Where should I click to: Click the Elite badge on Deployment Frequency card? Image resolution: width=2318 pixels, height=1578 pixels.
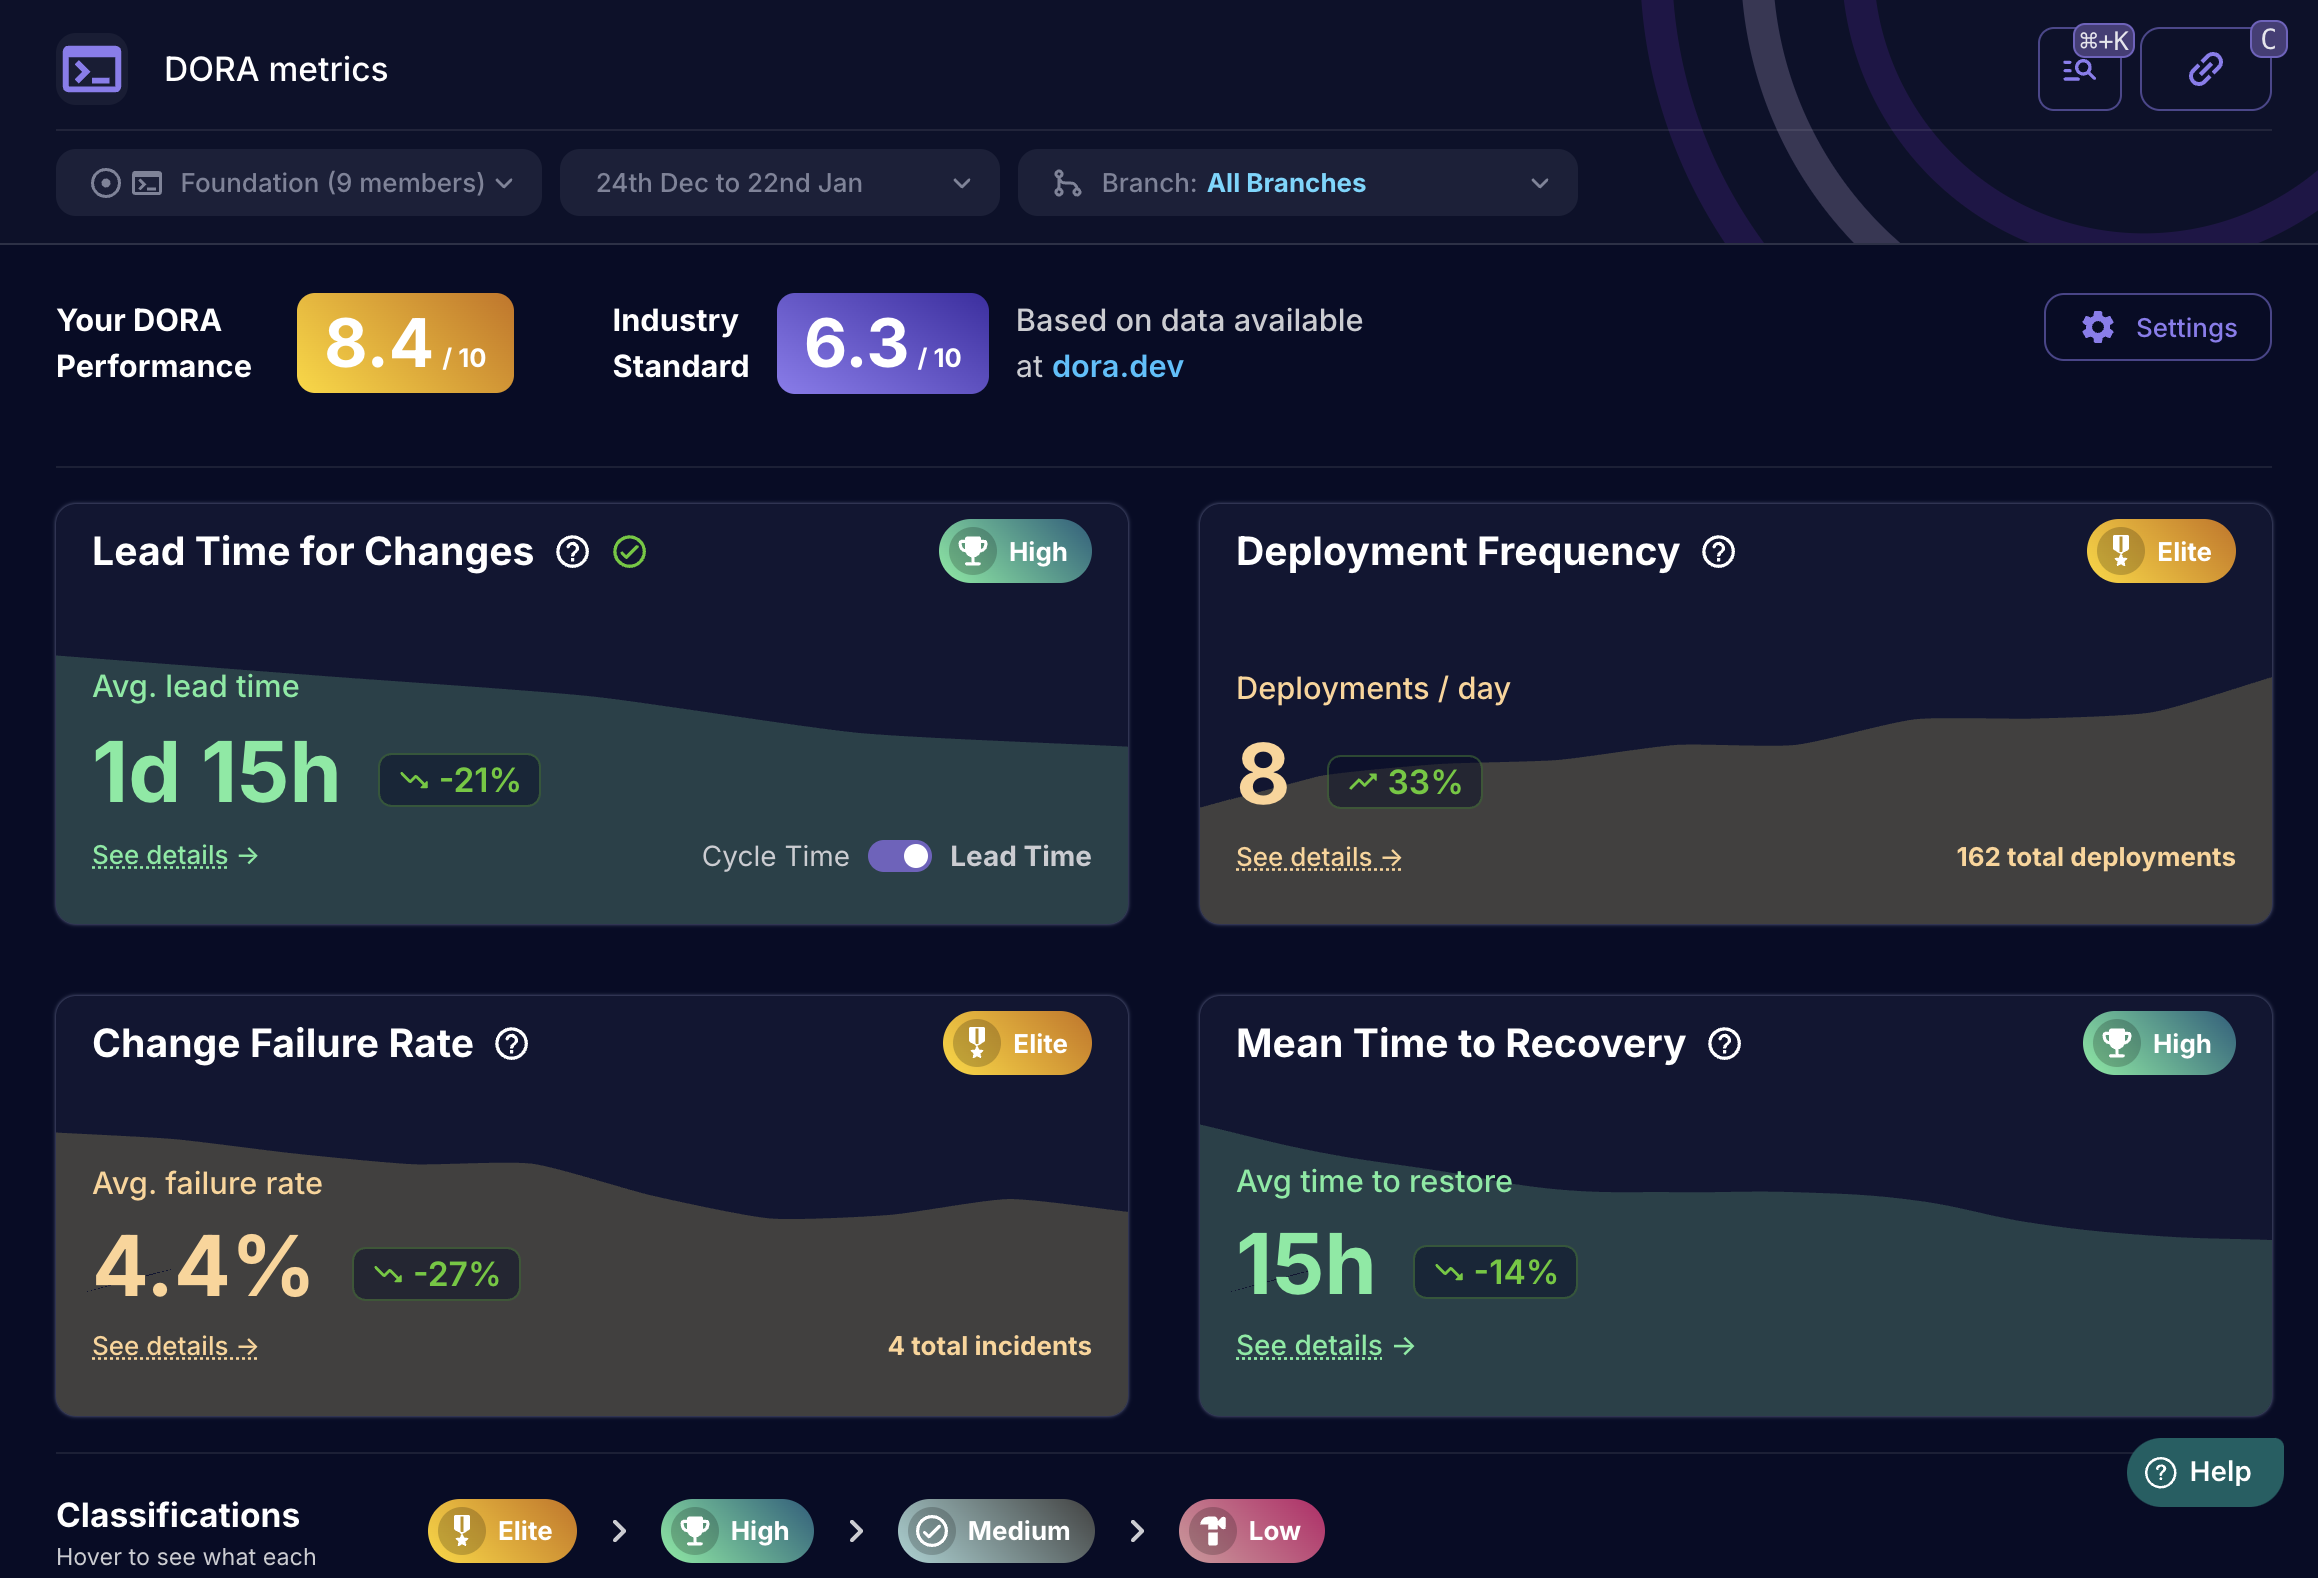2160,551
